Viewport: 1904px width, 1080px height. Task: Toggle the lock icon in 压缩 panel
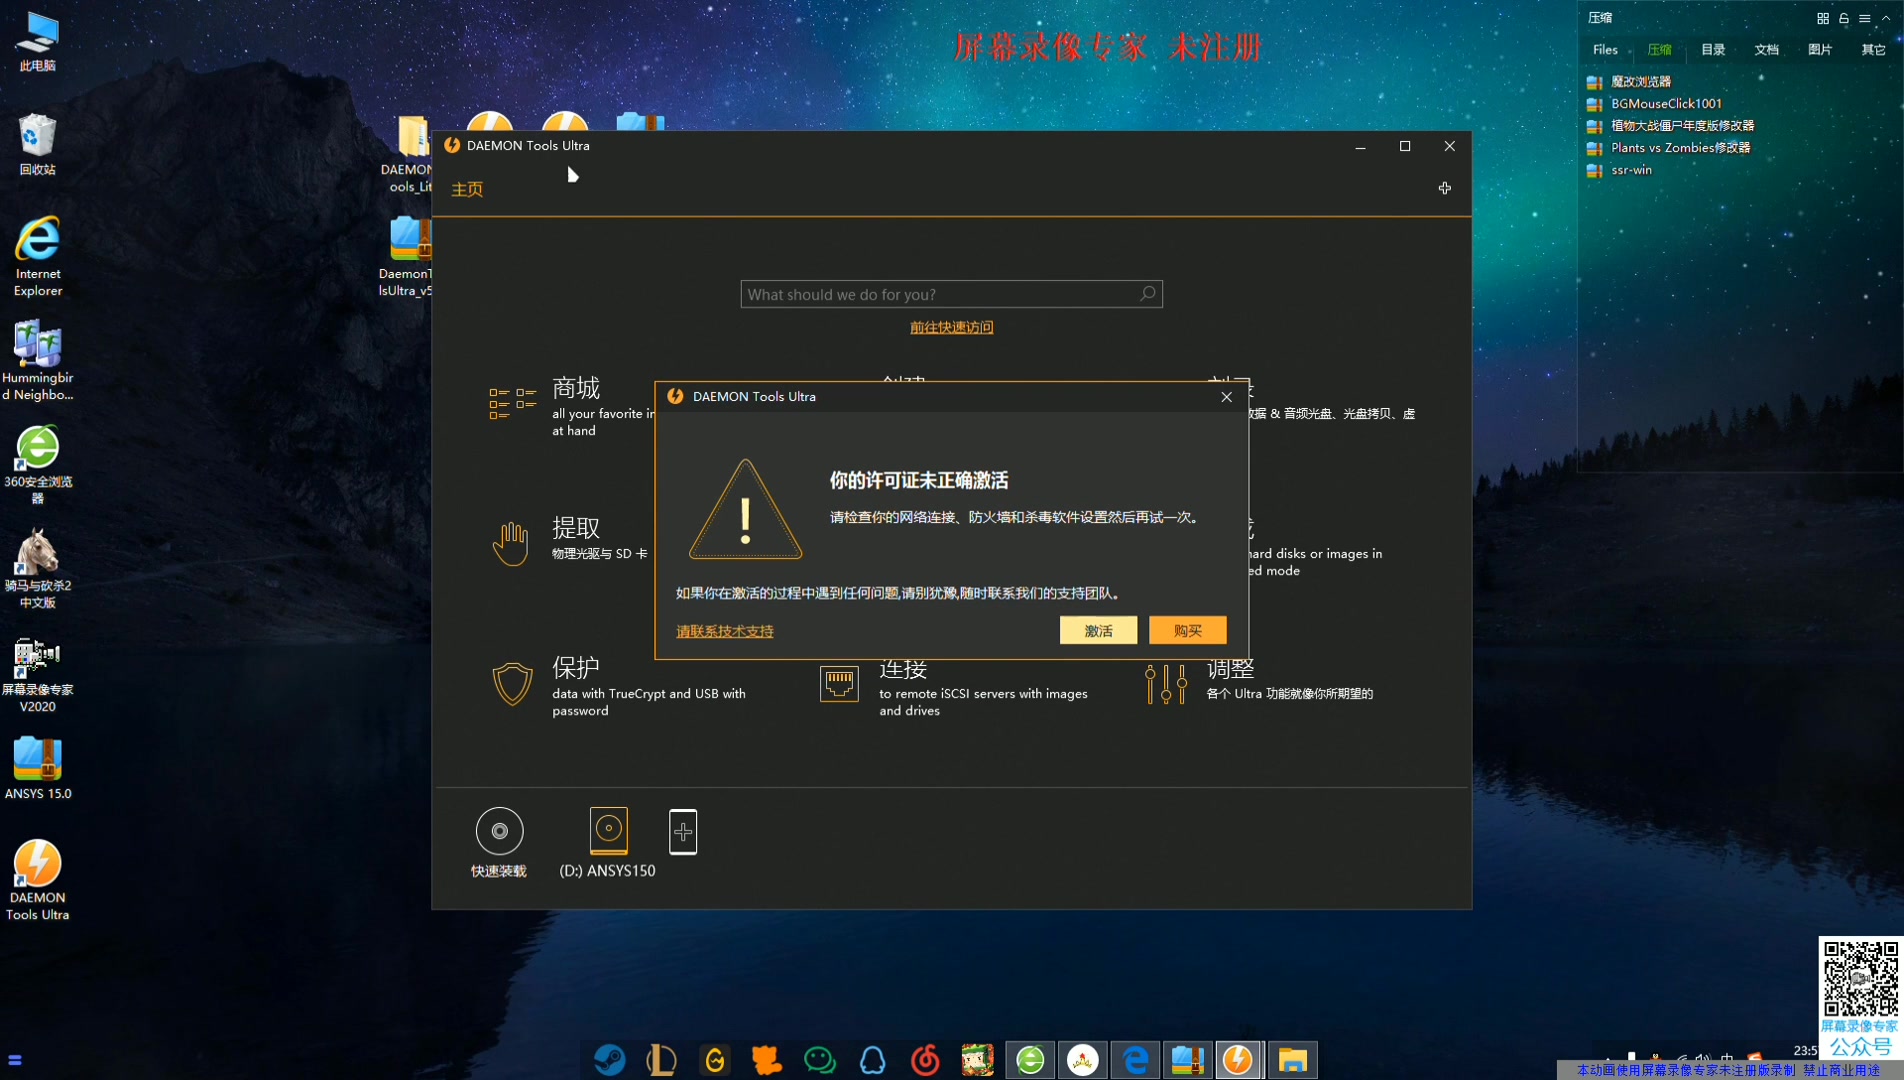pos(1844,18)
